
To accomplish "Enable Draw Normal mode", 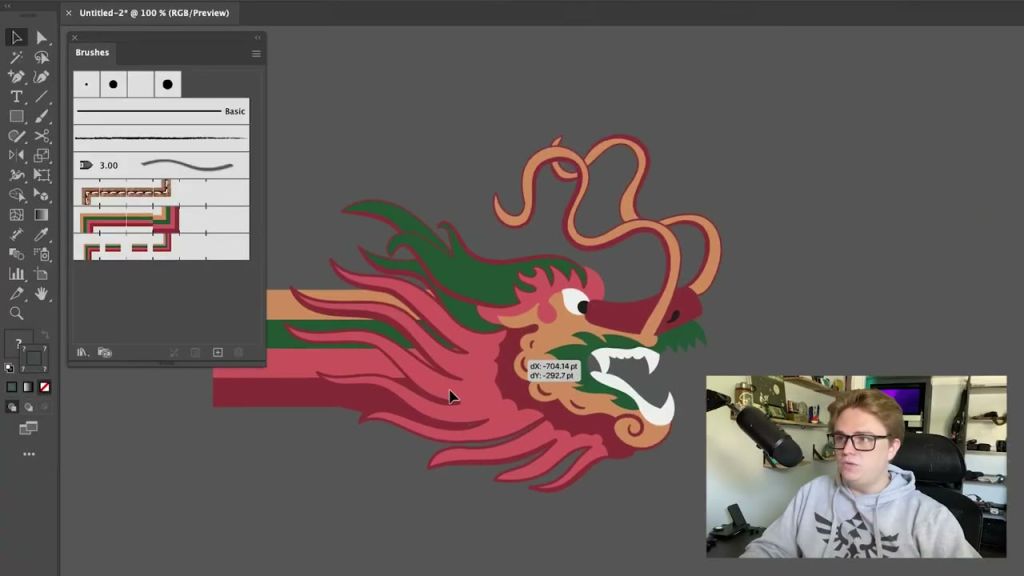I will [12, 407].
